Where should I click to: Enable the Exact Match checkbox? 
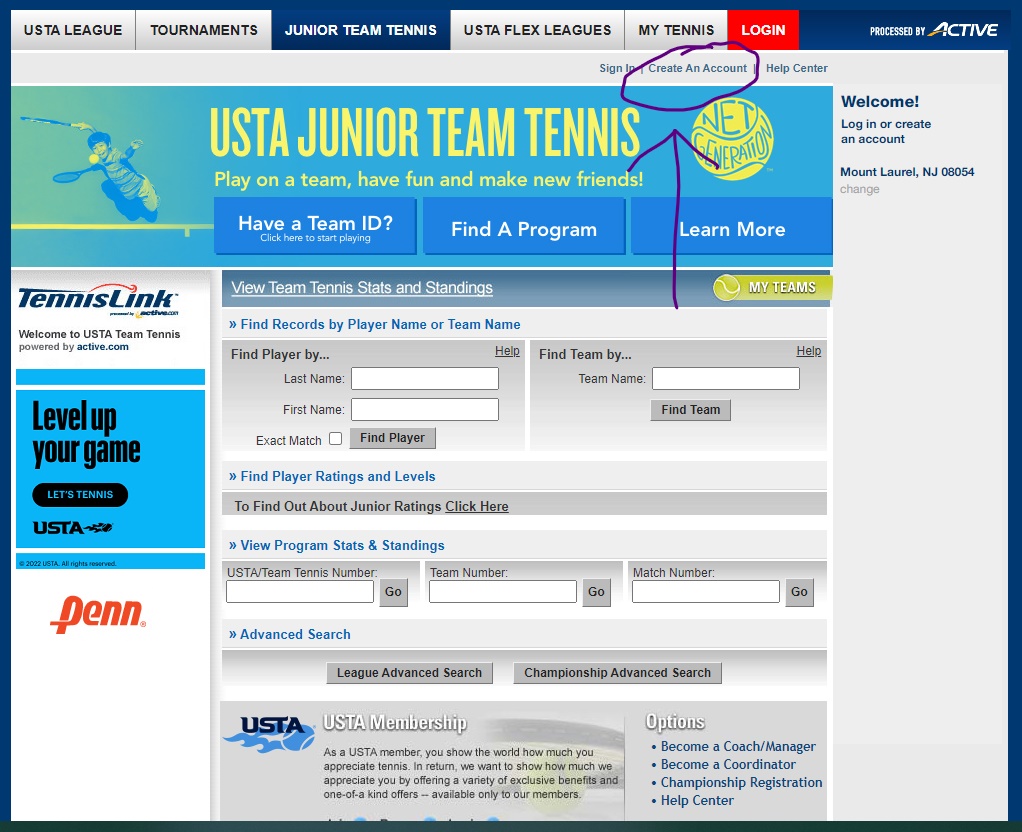(336, 439)
